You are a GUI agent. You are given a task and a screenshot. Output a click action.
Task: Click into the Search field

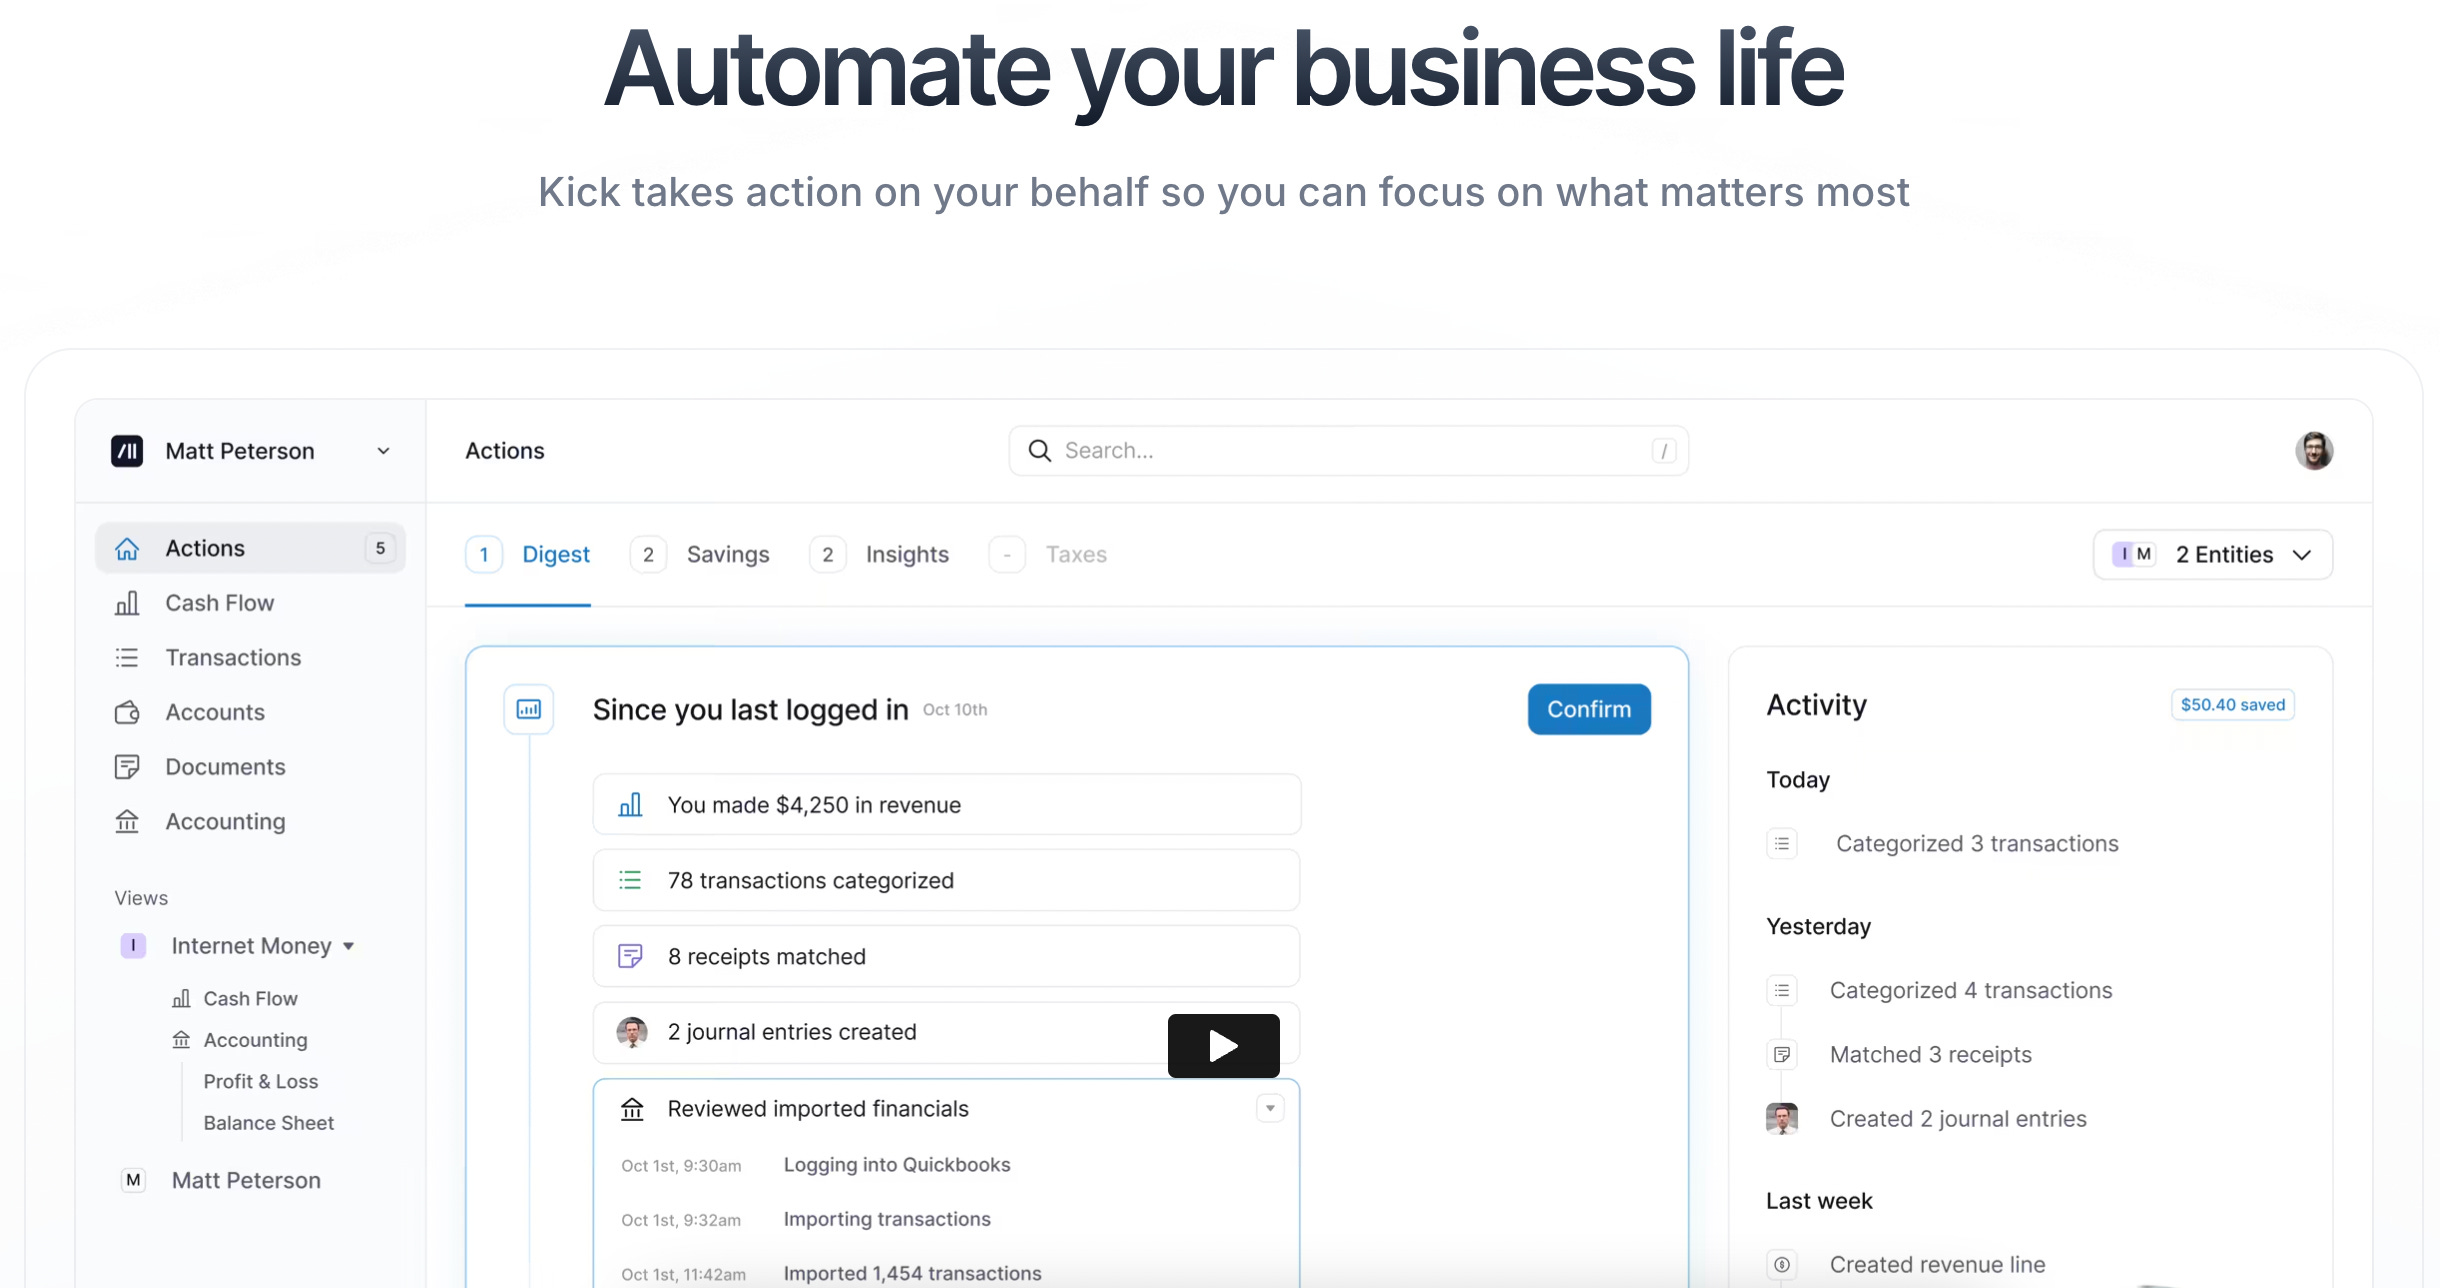(x=1348, y=451)
